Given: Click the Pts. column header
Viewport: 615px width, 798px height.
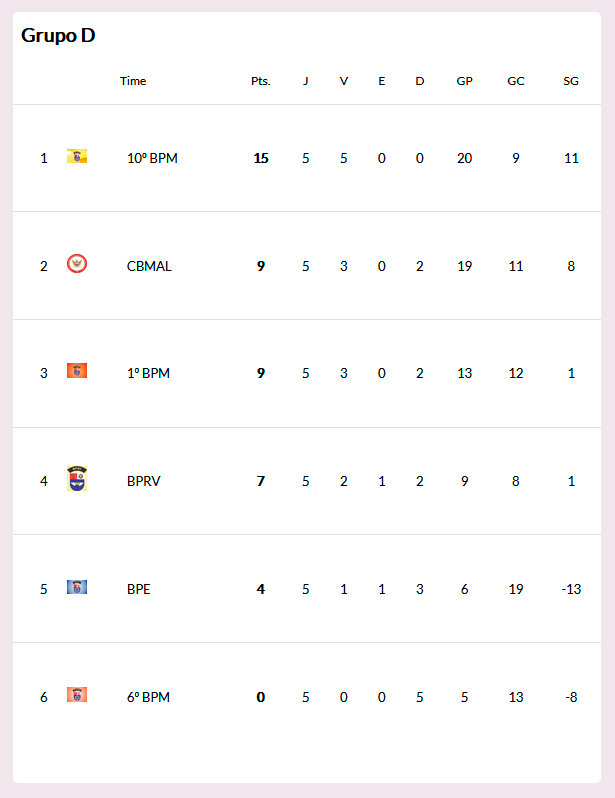Looking at the screenshot, I should click(x=261, y=81).
